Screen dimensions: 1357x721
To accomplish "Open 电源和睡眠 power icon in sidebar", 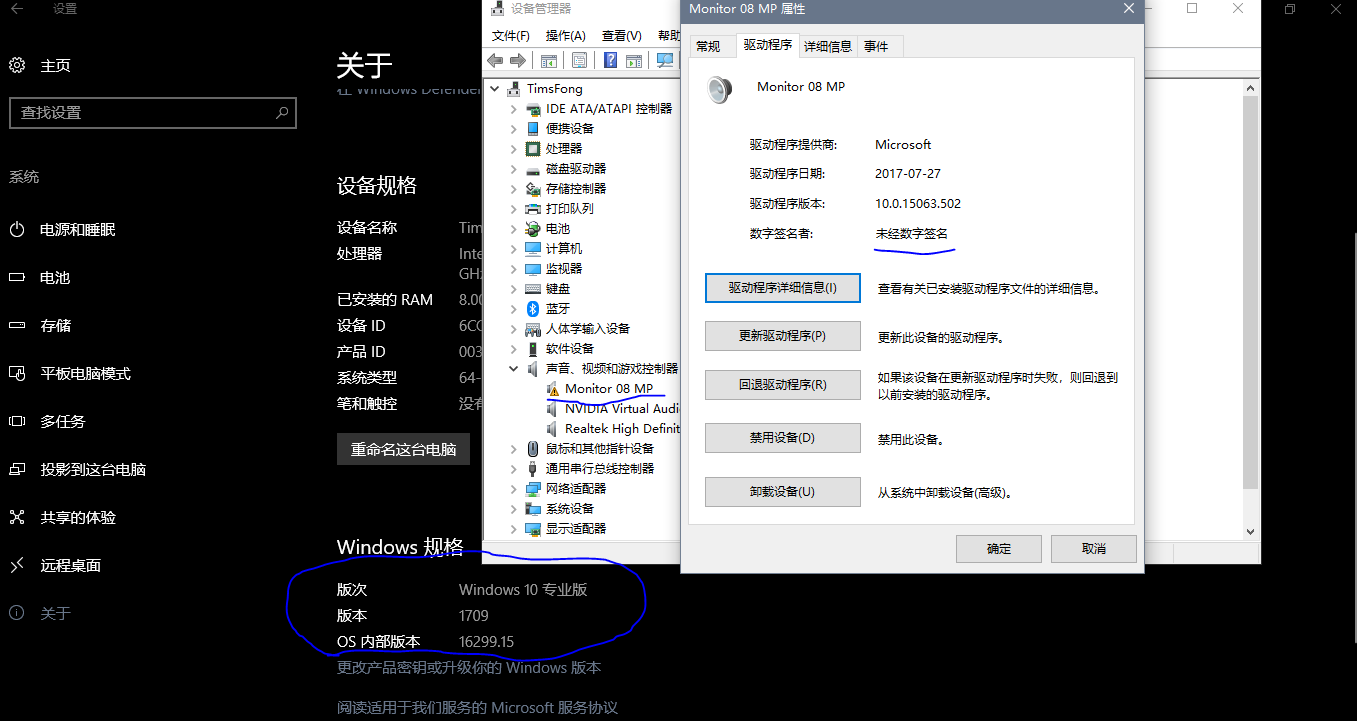I will coord(17,230).
